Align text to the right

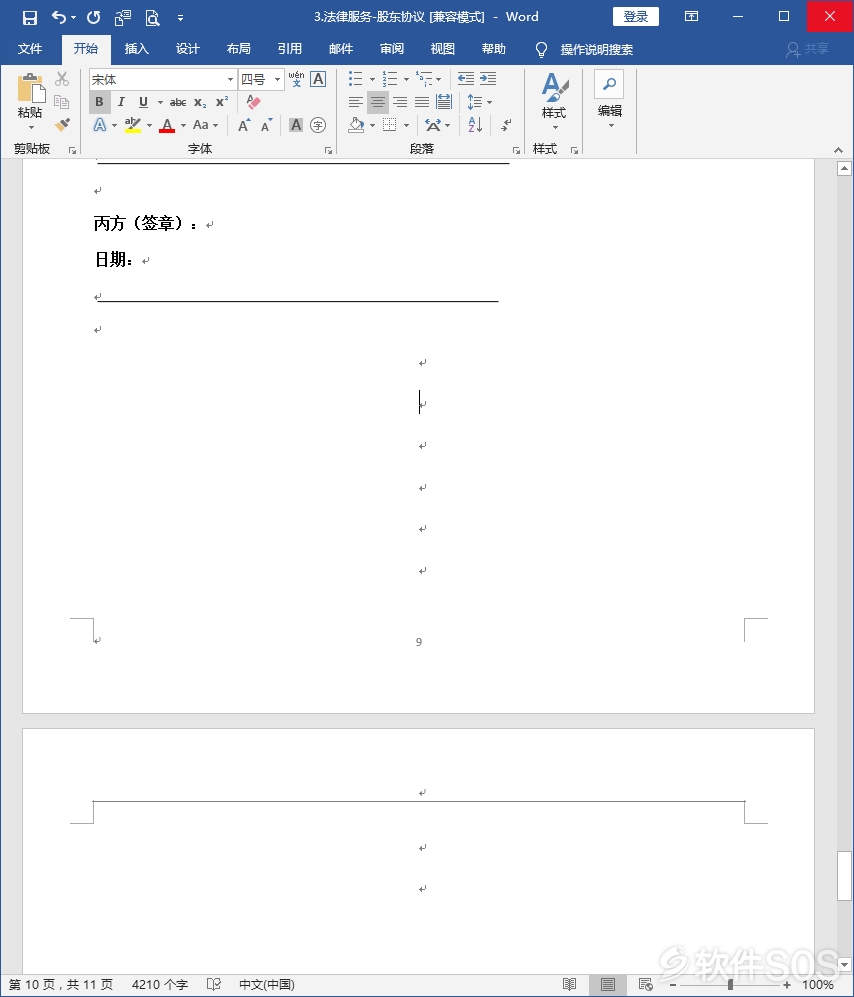(x=400, y=102)
